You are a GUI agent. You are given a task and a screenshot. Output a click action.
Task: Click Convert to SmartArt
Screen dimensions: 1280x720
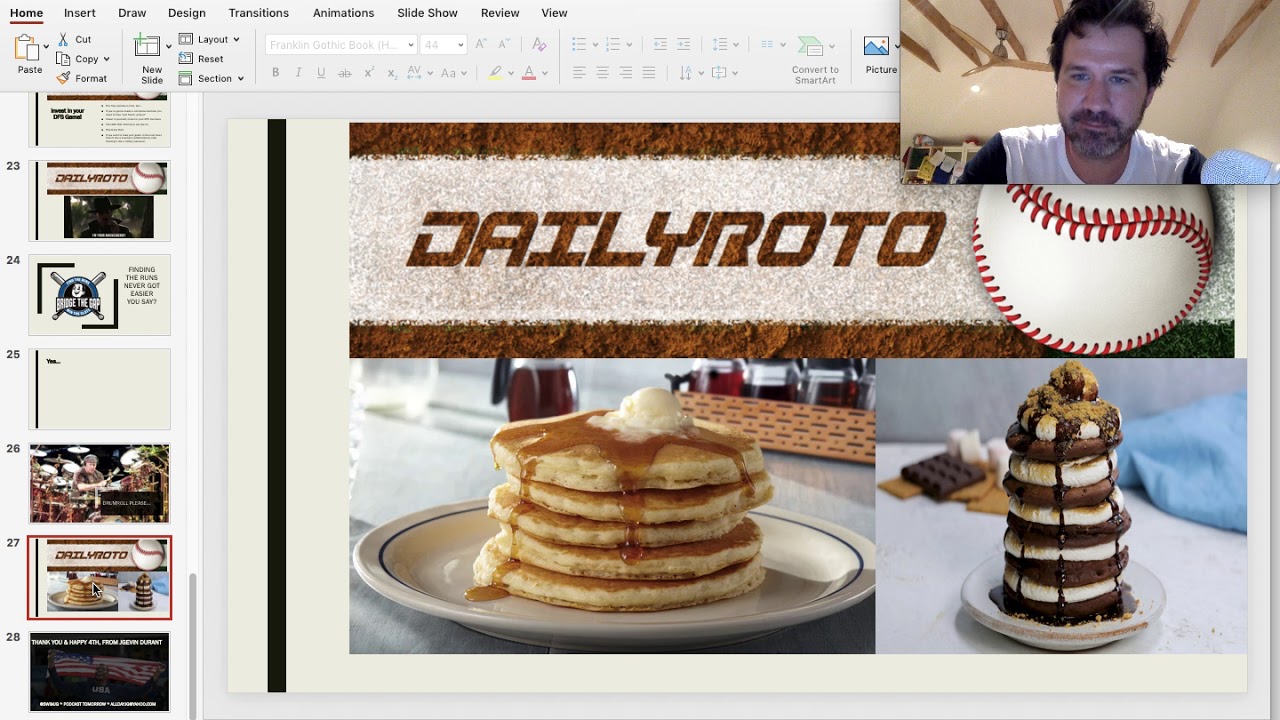[815, 60]
